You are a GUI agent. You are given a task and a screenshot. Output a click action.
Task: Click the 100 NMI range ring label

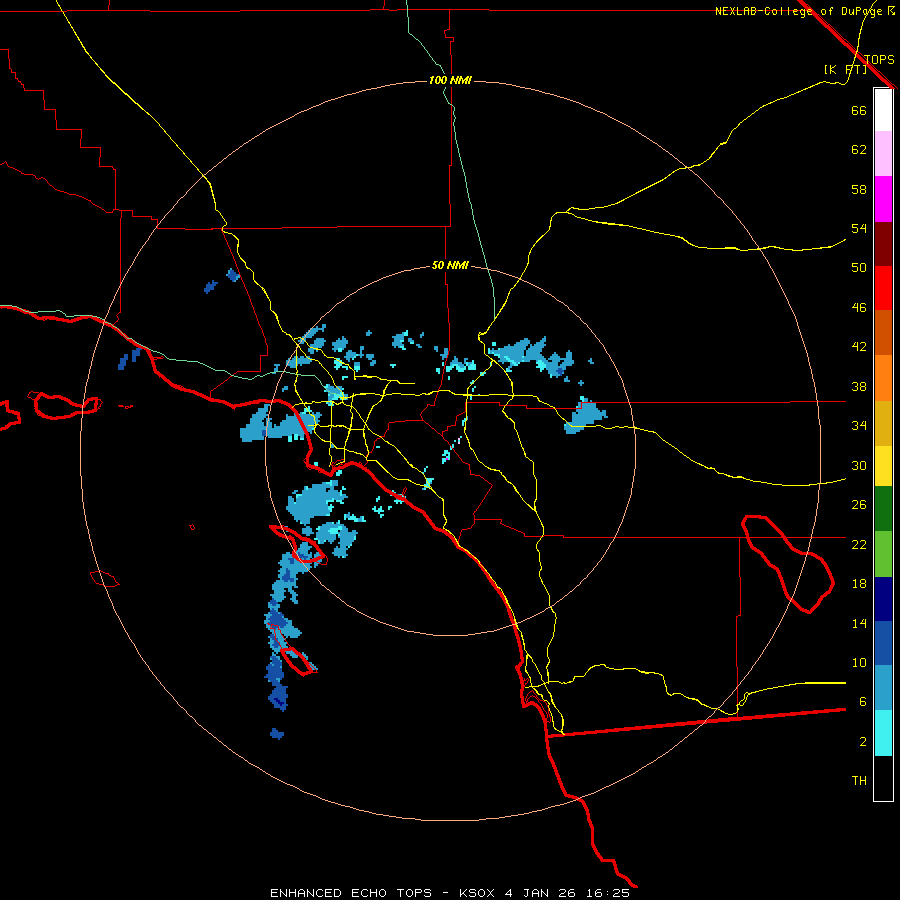pos(450,80)
